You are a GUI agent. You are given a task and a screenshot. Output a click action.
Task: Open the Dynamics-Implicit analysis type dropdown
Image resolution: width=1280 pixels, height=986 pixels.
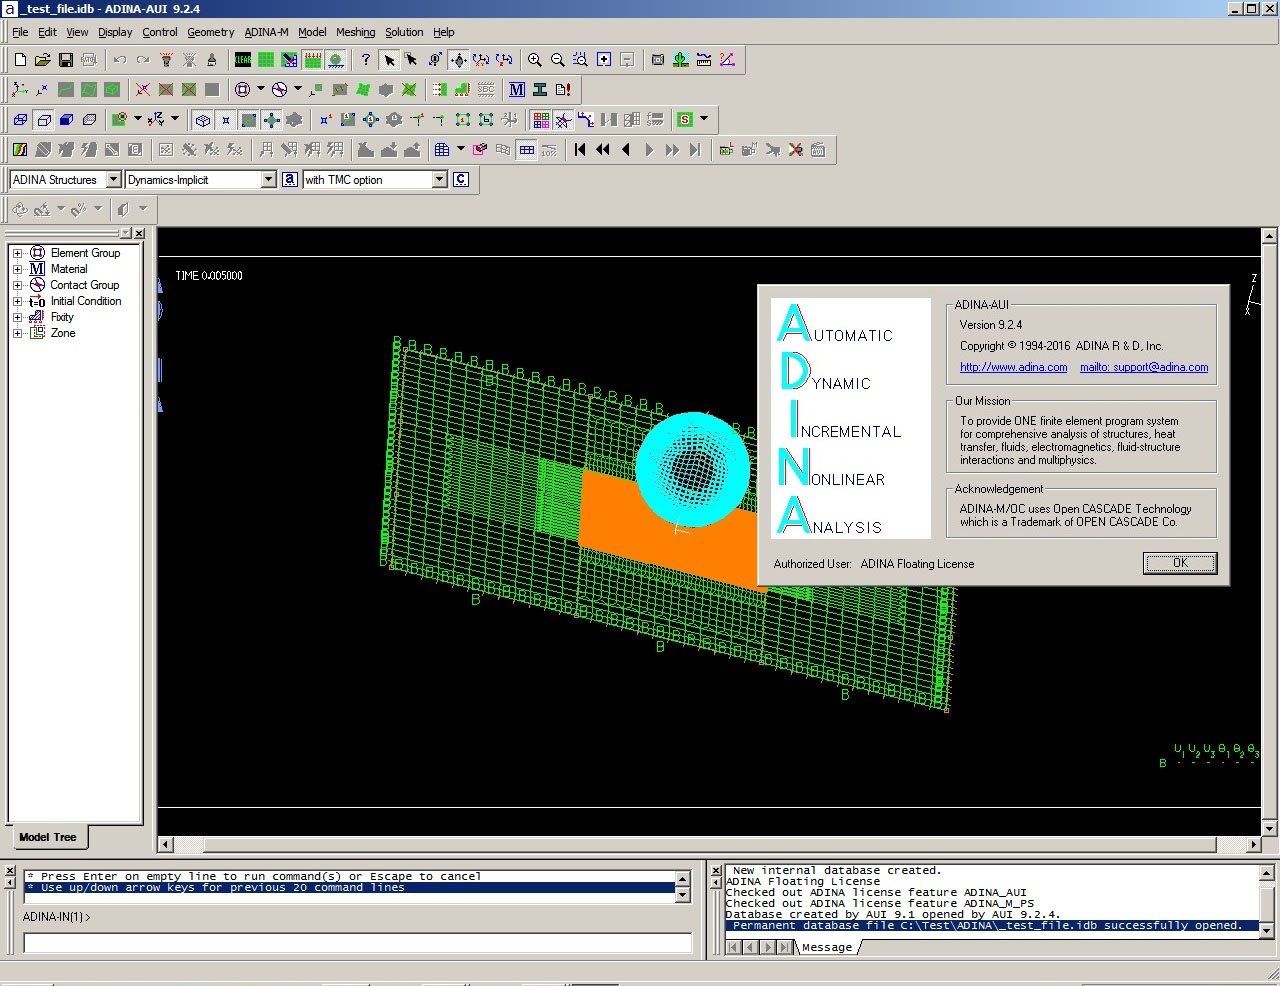pyautogui.click(x=268, y=180)
